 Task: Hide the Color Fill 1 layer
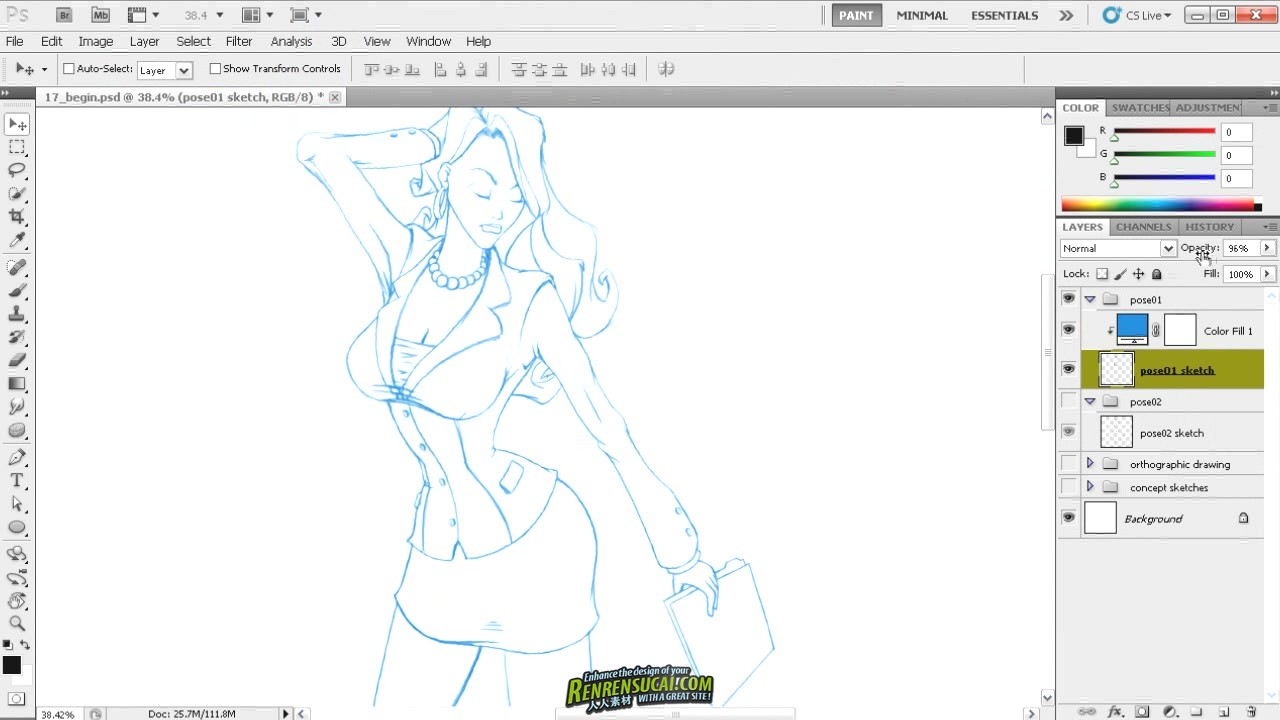point(1069,330)
